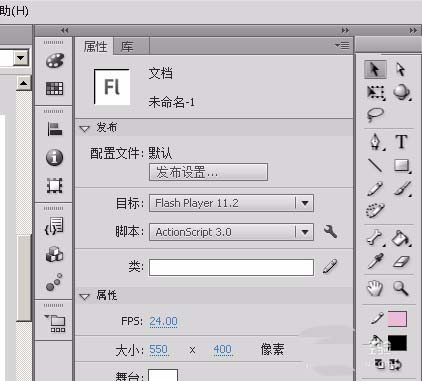This screenshot has width=422, height=381.
Task: Select the Paint Bucket tool
Action: pos(402,238)
